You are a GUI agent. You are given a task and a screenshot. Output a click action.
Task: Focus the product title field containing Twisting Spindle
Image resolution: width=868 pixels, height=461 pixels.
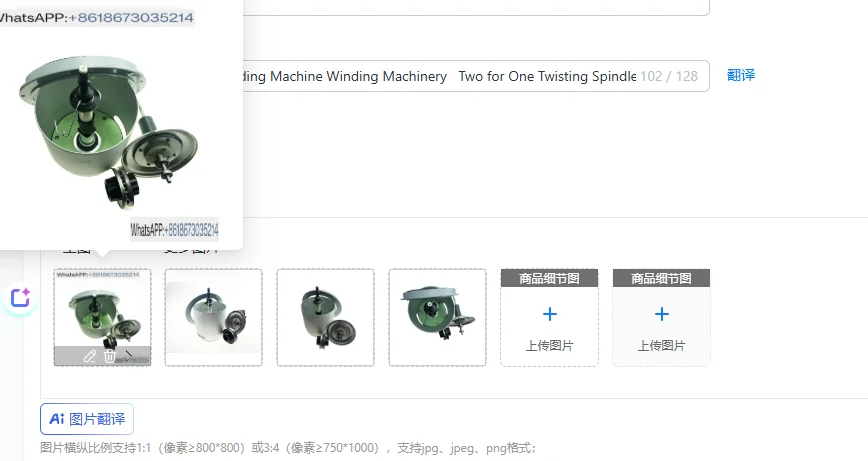(476, 76)
